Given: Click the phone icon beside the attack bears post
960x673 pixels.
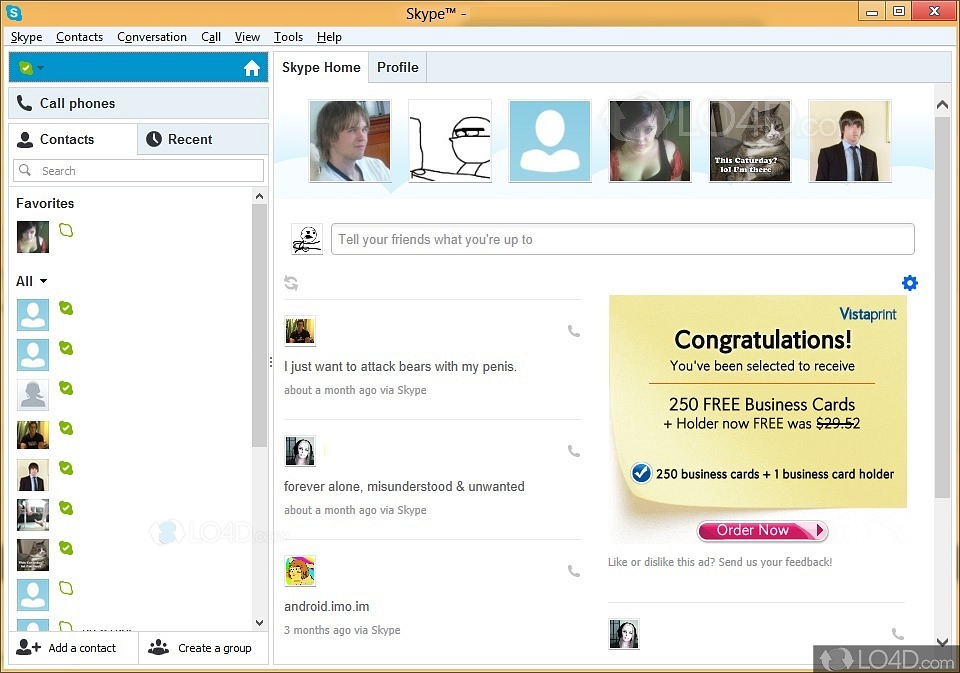Looking at the screenshot, I should coord(574,331).
